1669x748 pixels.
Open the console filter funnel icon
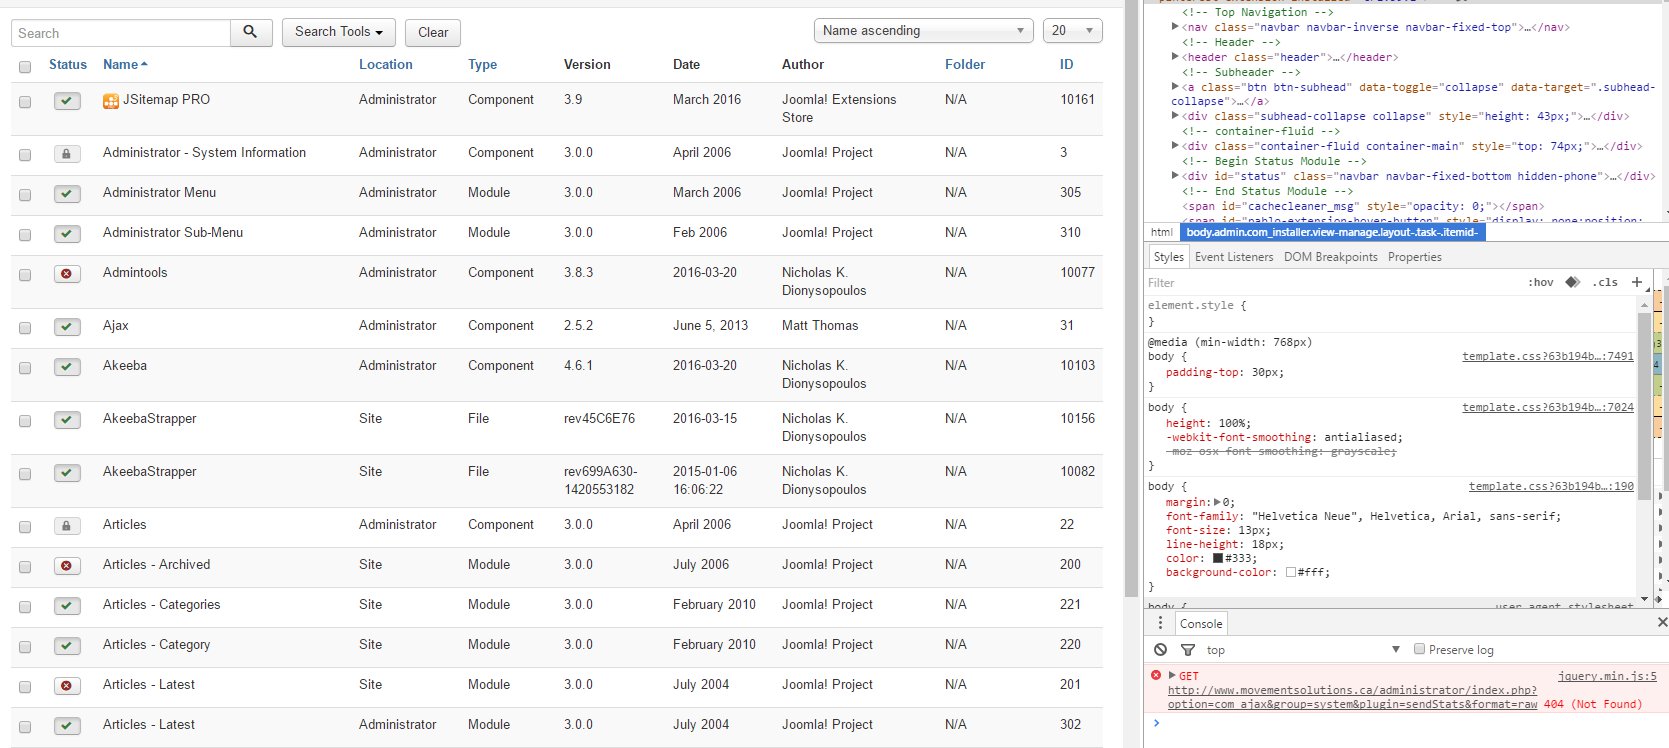pos(1188,650)
